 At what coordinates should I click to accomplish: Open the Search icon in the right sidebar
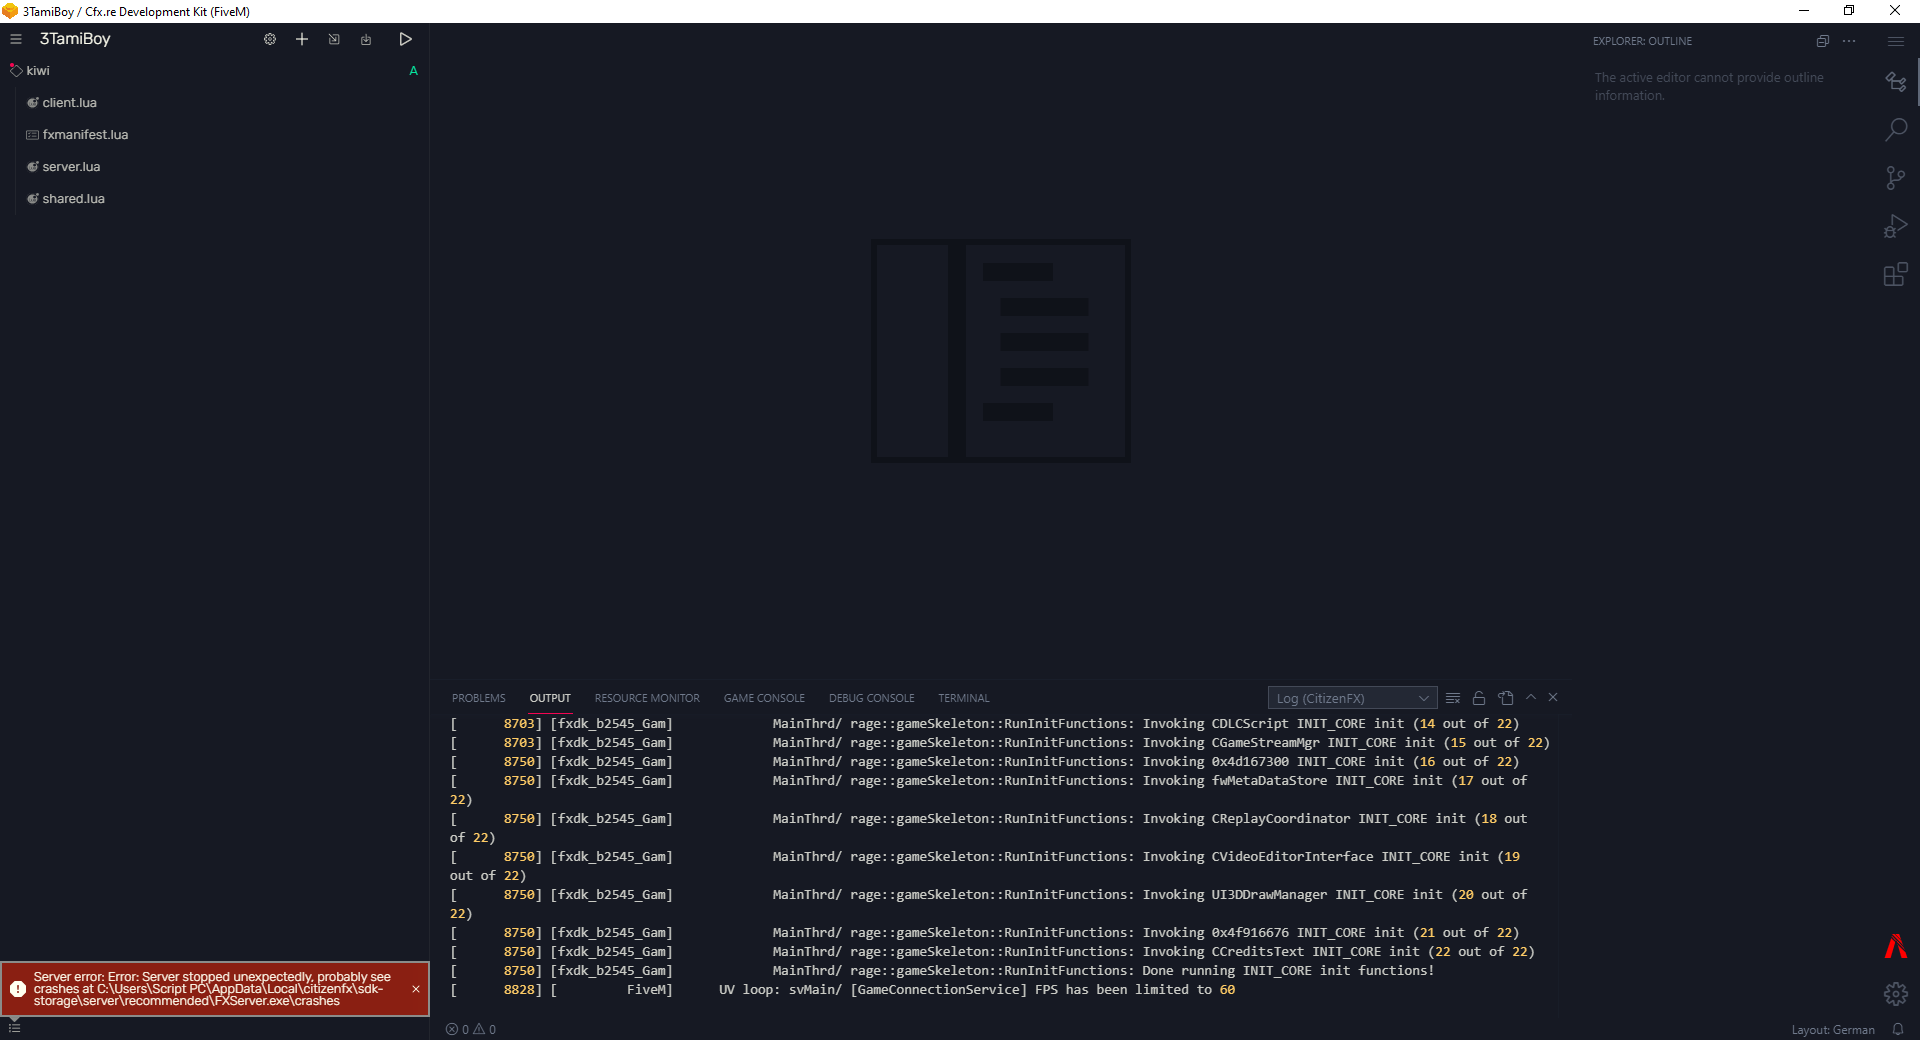click(x=1896, y=129)
